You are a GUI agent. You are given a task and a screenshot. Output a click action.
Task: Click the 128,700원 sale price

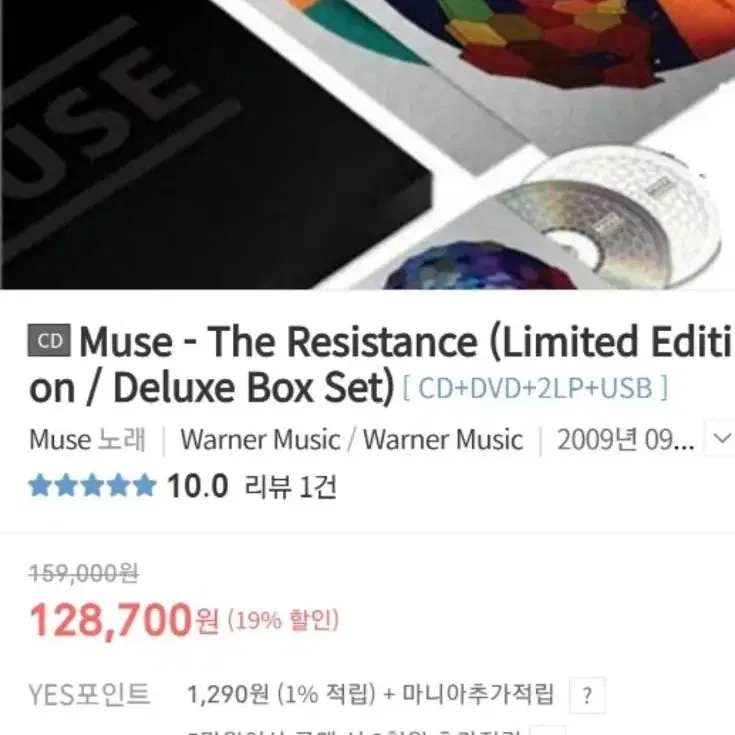[x=124, y=620]
